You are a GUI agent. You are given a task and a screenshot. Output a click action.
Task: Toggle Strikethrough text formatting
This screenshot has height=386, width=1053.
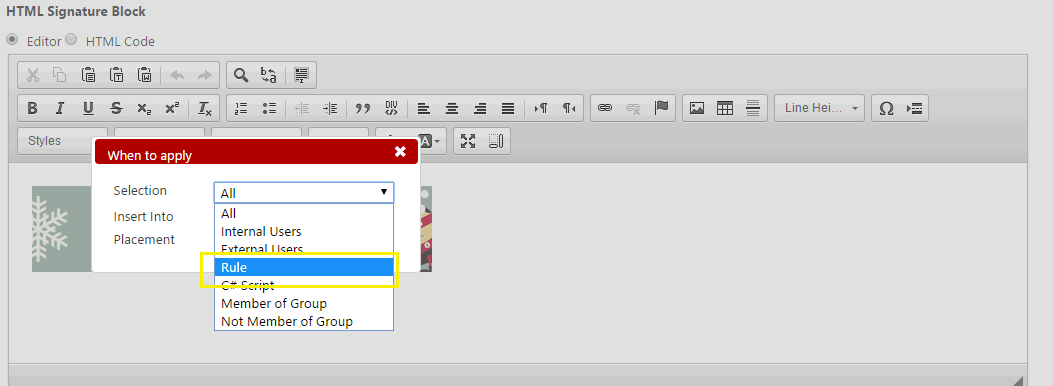(116, 108)
